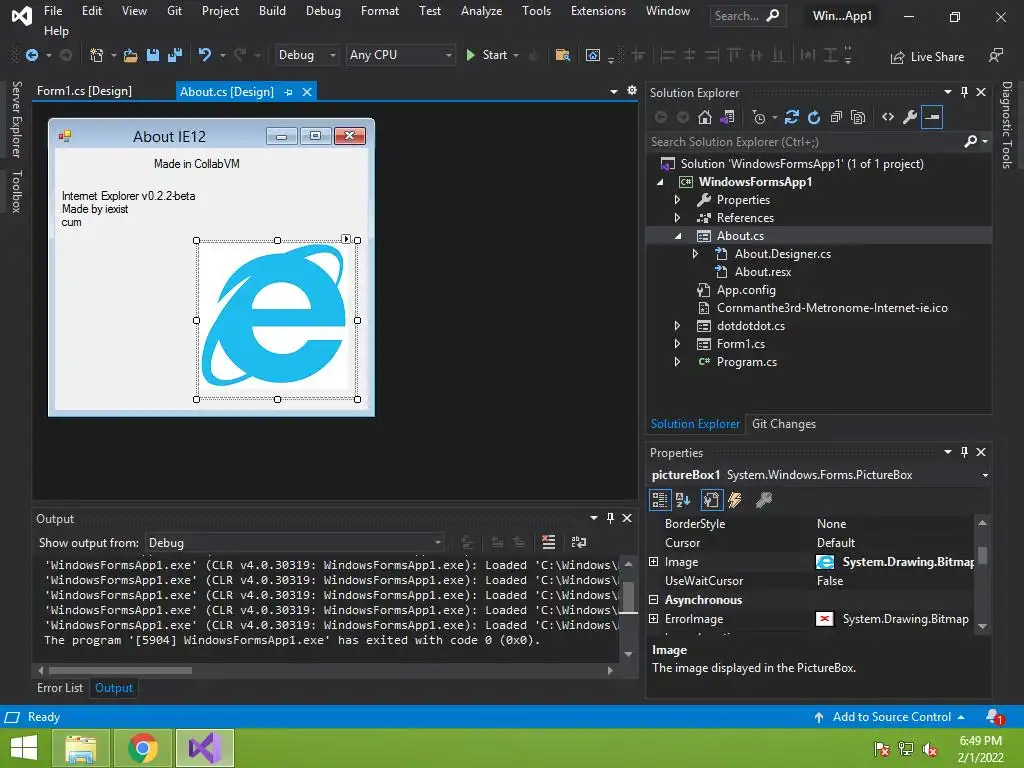Click the Pending Changes Filter clock icon
Image resolution: width=1024 pixels, height=768 pixels.
(759, 118)
